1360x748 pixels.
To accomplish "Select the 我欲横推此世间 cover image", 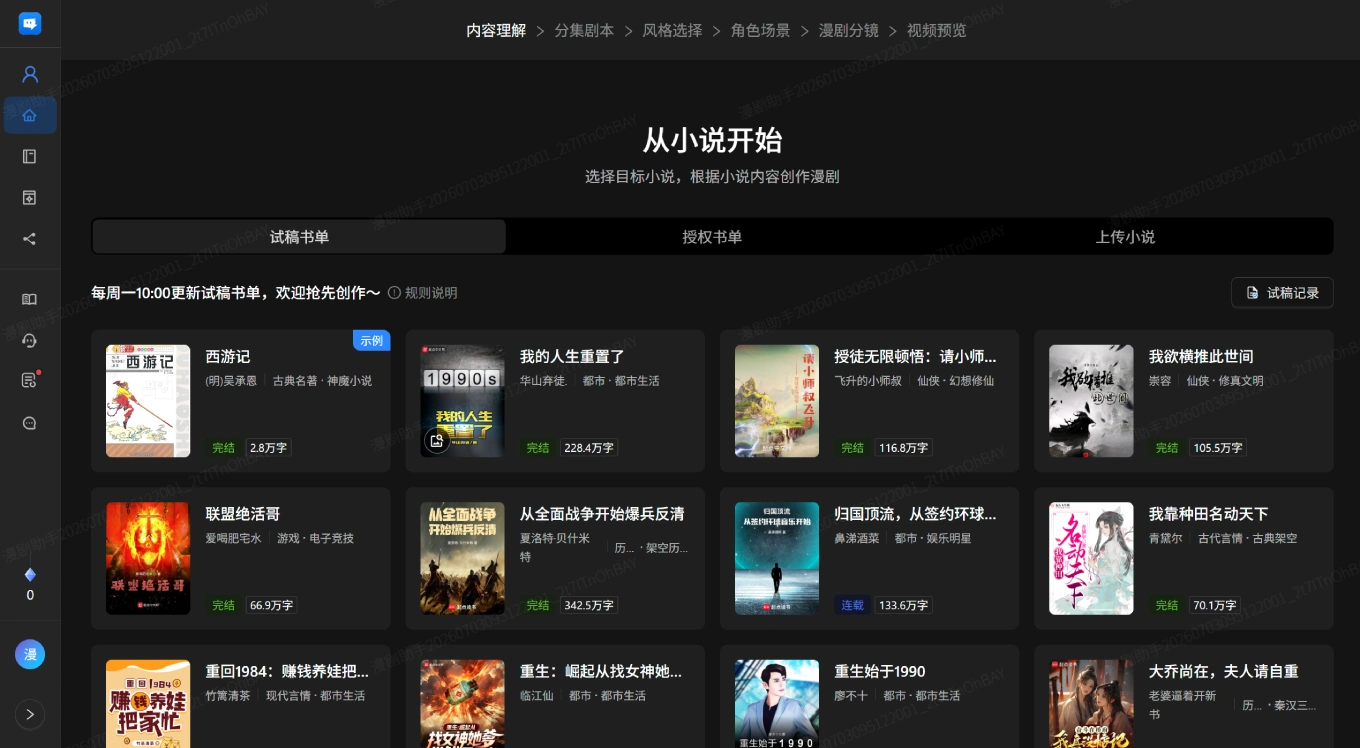I will point(1091,401).
